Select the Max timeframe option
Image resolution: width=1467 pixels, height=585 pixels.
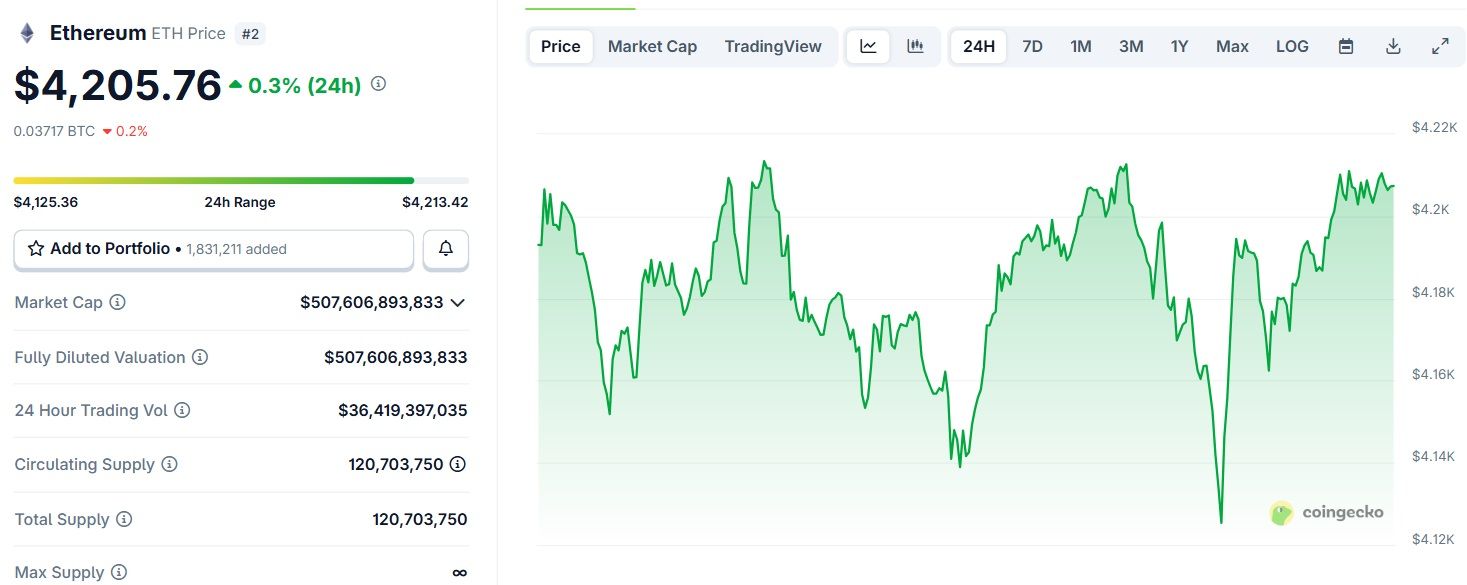1232,45
